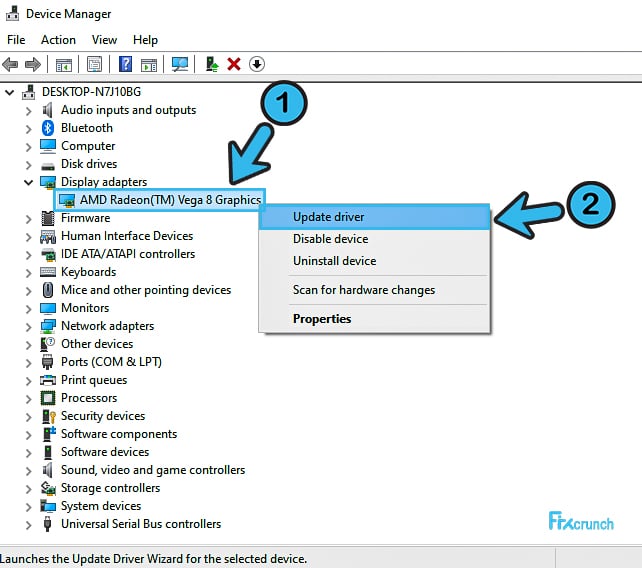Click the Network adapters icon
642x568 pixels.
click(x=48, y=326)
